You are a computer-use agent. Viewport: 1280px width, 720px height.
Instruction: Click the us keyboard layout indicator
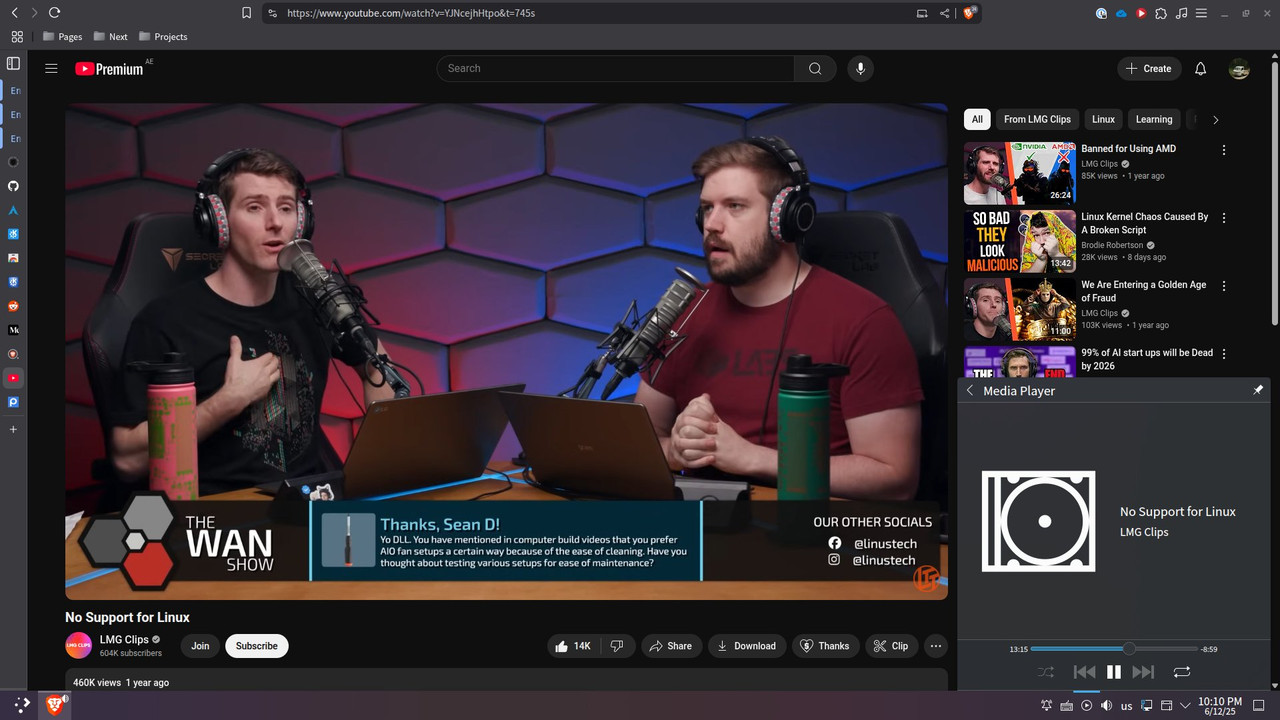coord(1127,706)
